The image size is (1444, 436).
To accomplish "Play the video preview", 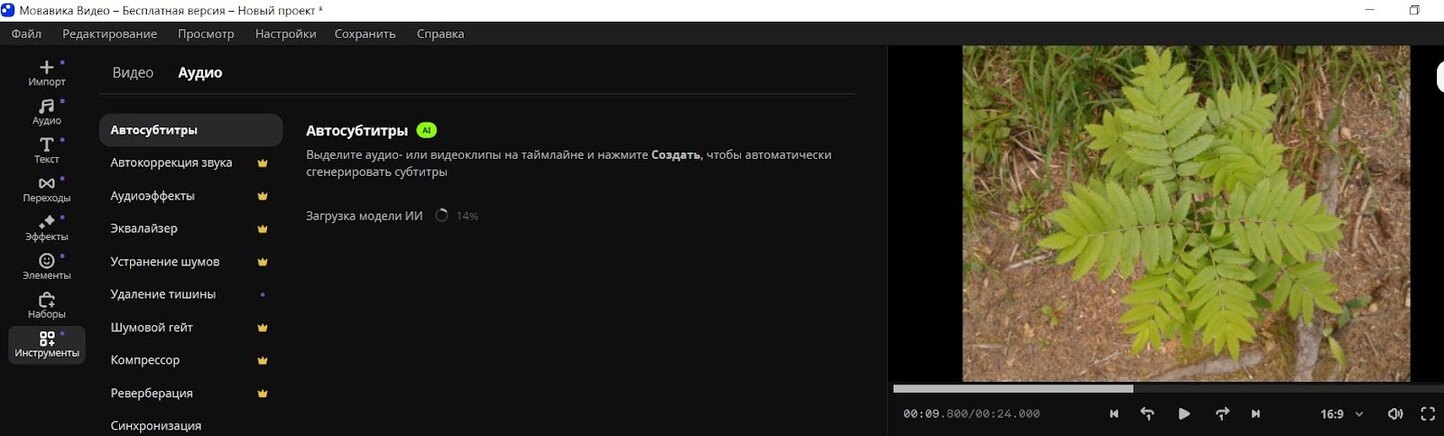I will point(1184,414).
